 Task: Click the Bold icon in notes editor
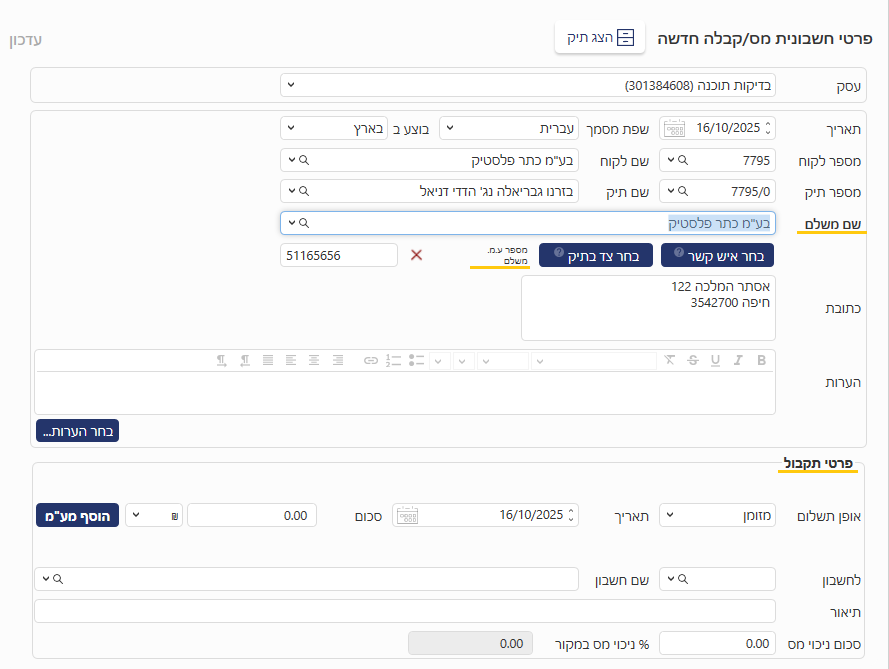pos(761,360)
